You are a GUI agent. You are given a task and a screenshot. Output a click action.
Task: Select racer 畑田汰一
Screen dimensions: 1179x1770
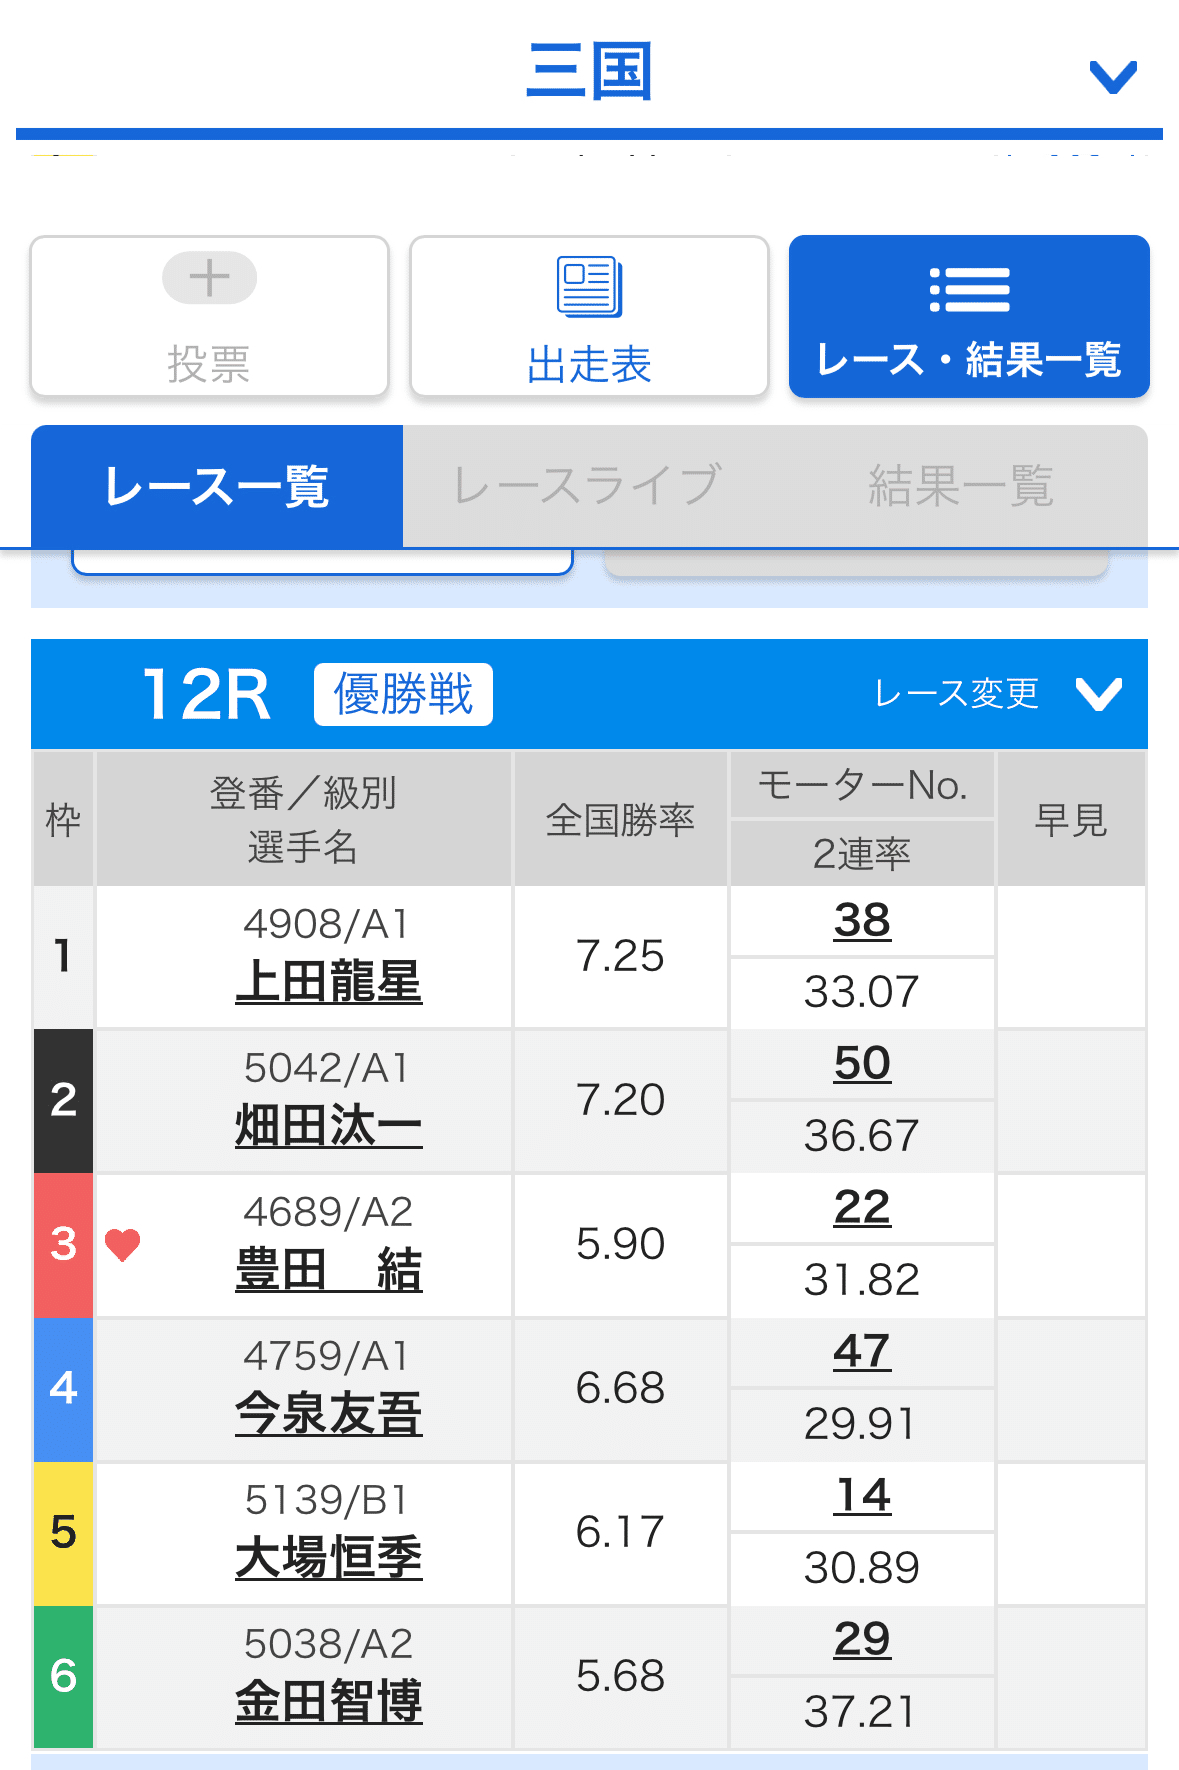329,1128
